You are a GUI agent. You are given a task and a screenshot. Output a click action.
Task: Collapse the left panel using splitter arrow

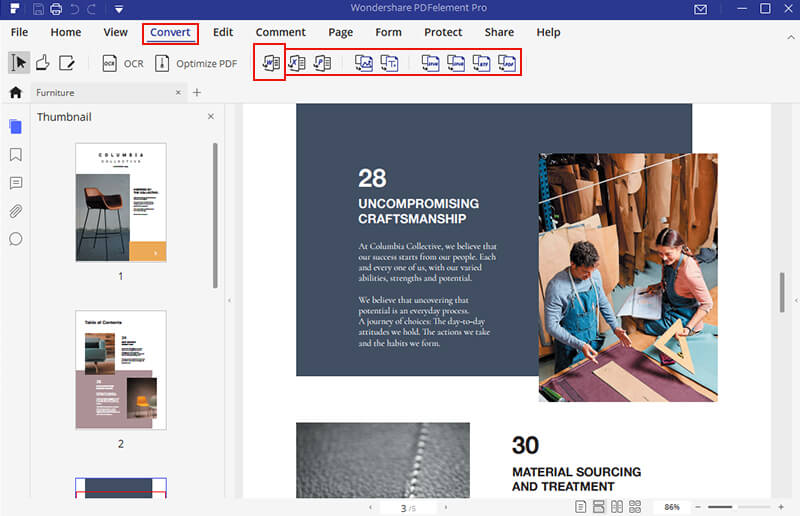coord(229,300)
